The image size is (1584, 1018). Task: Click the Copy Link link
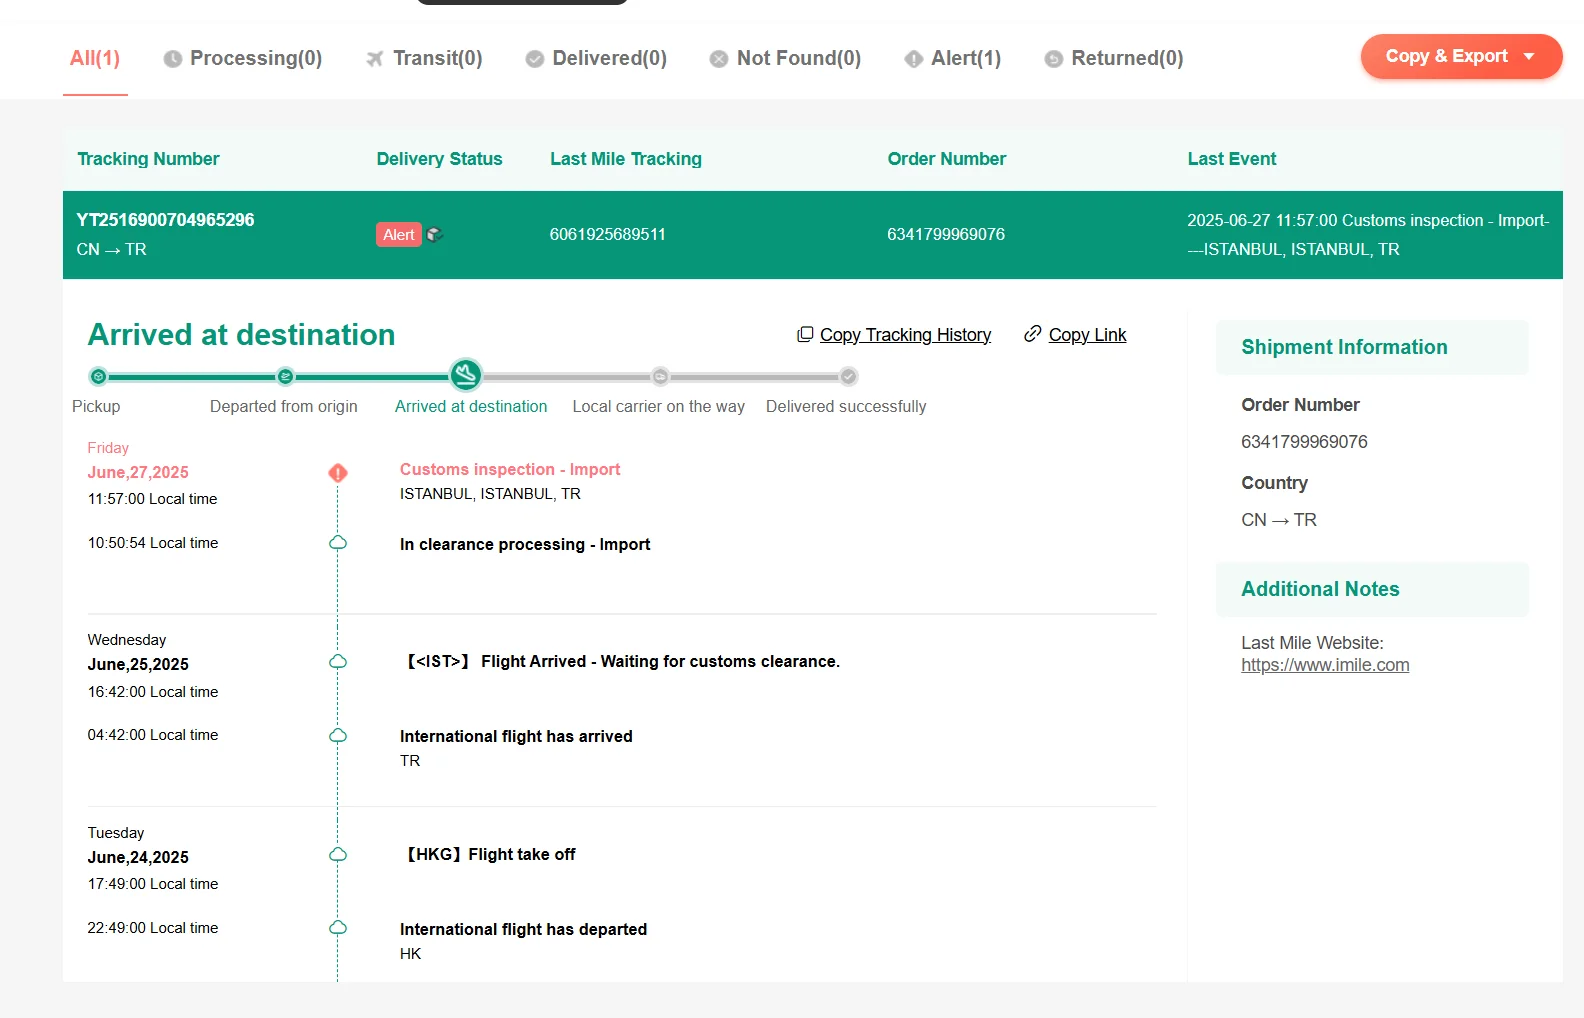(x=1087, y=335)
